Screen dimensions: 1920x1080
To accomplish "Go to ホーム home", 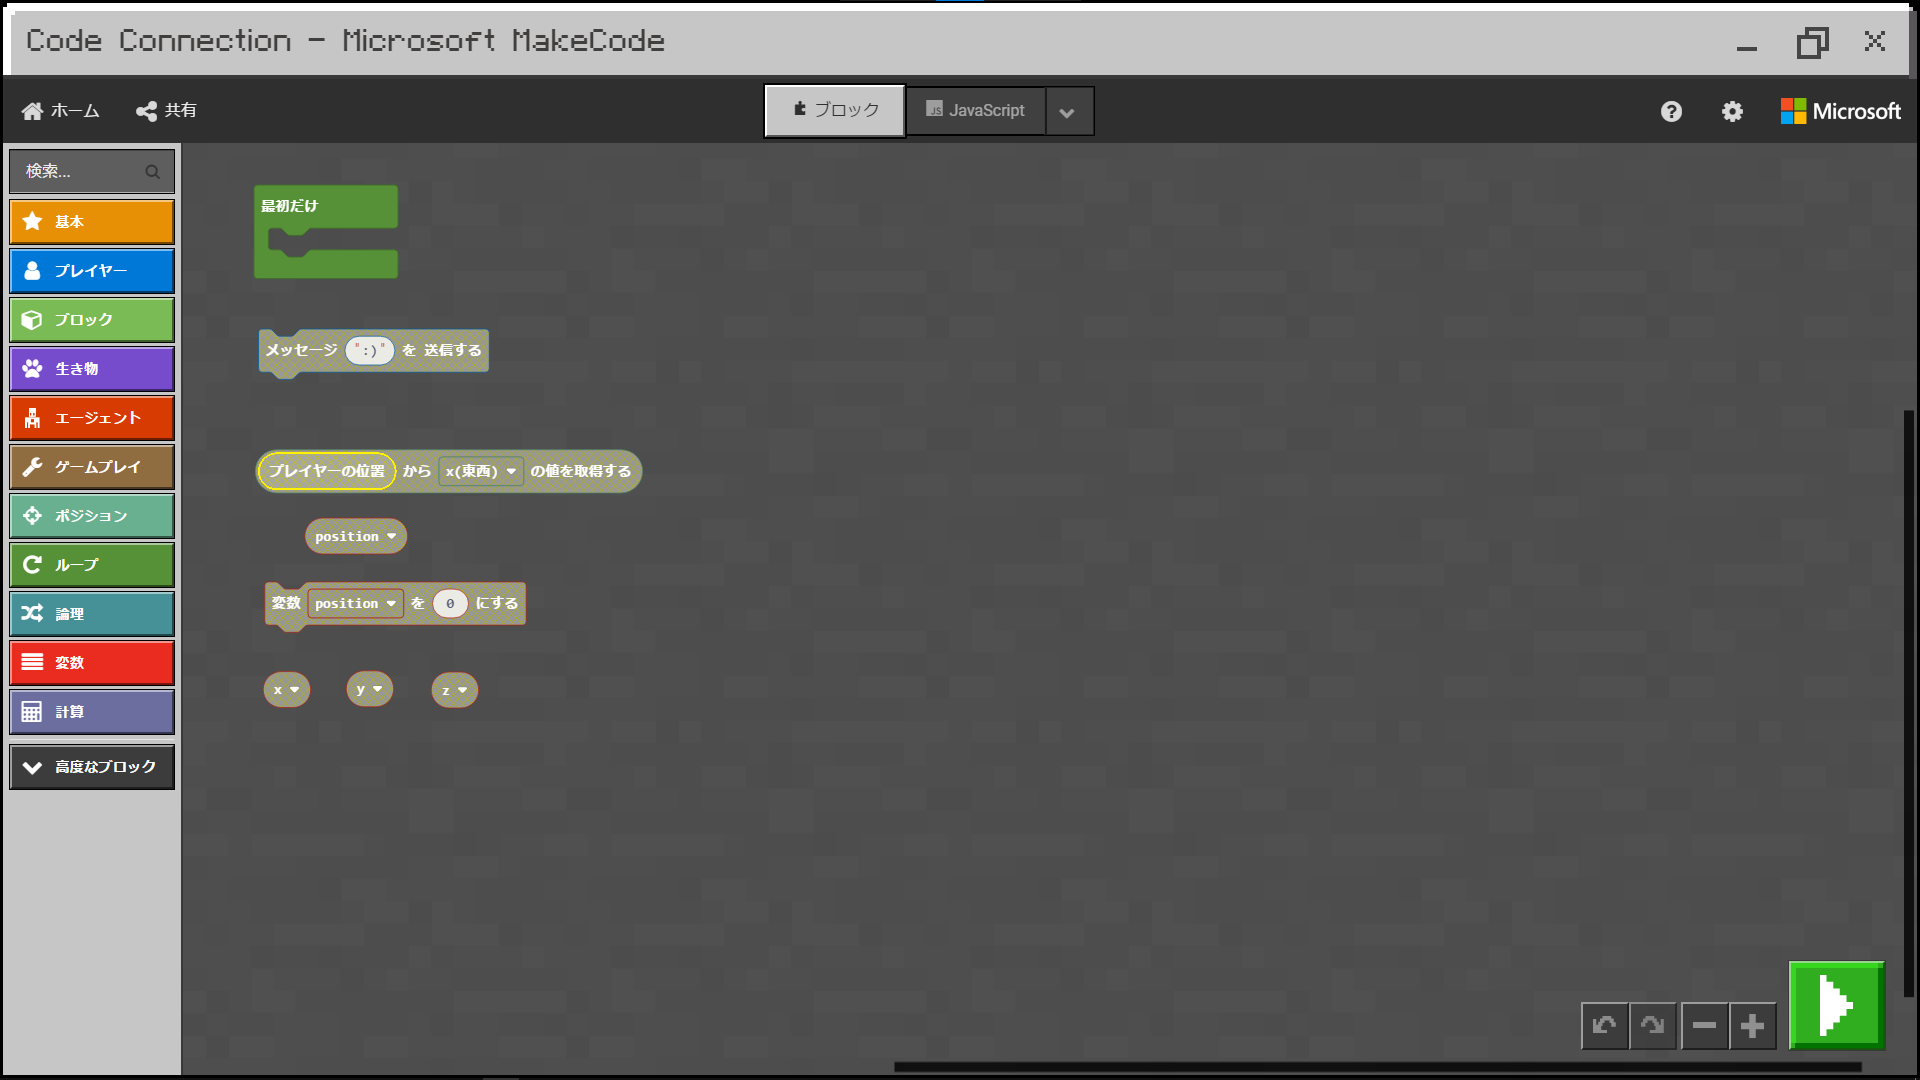I will [x=61, y=111].
